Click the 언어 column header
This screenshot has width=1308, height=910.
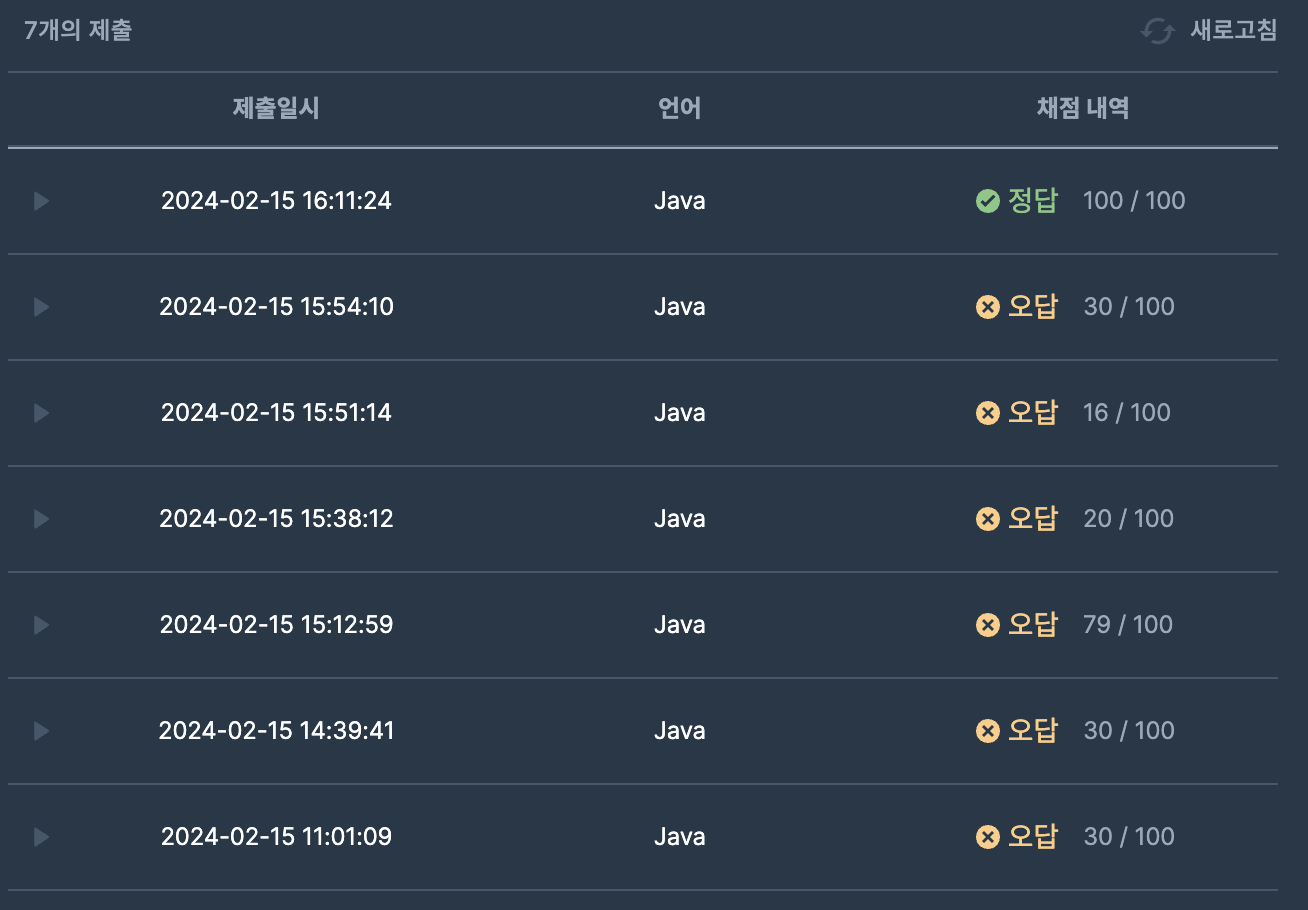tap(680, 109)
